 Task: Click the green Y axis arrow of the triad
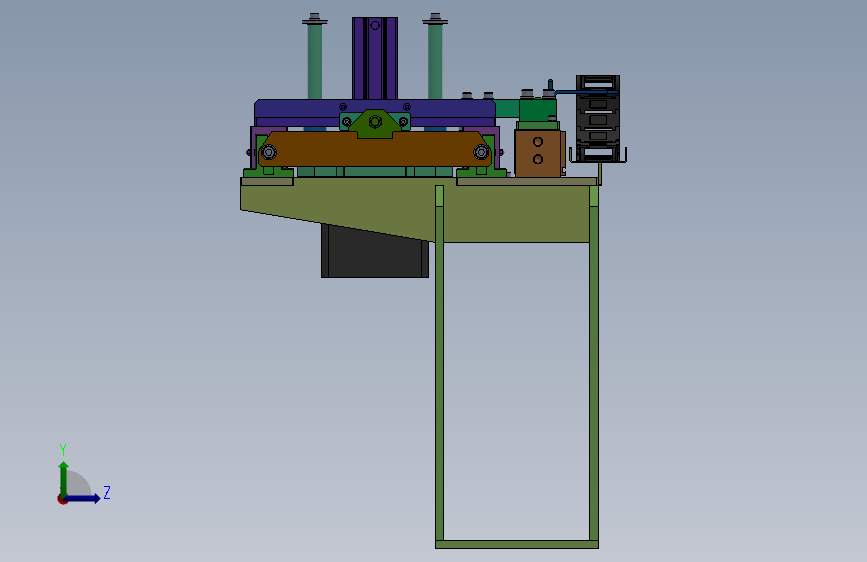(64, 478)
